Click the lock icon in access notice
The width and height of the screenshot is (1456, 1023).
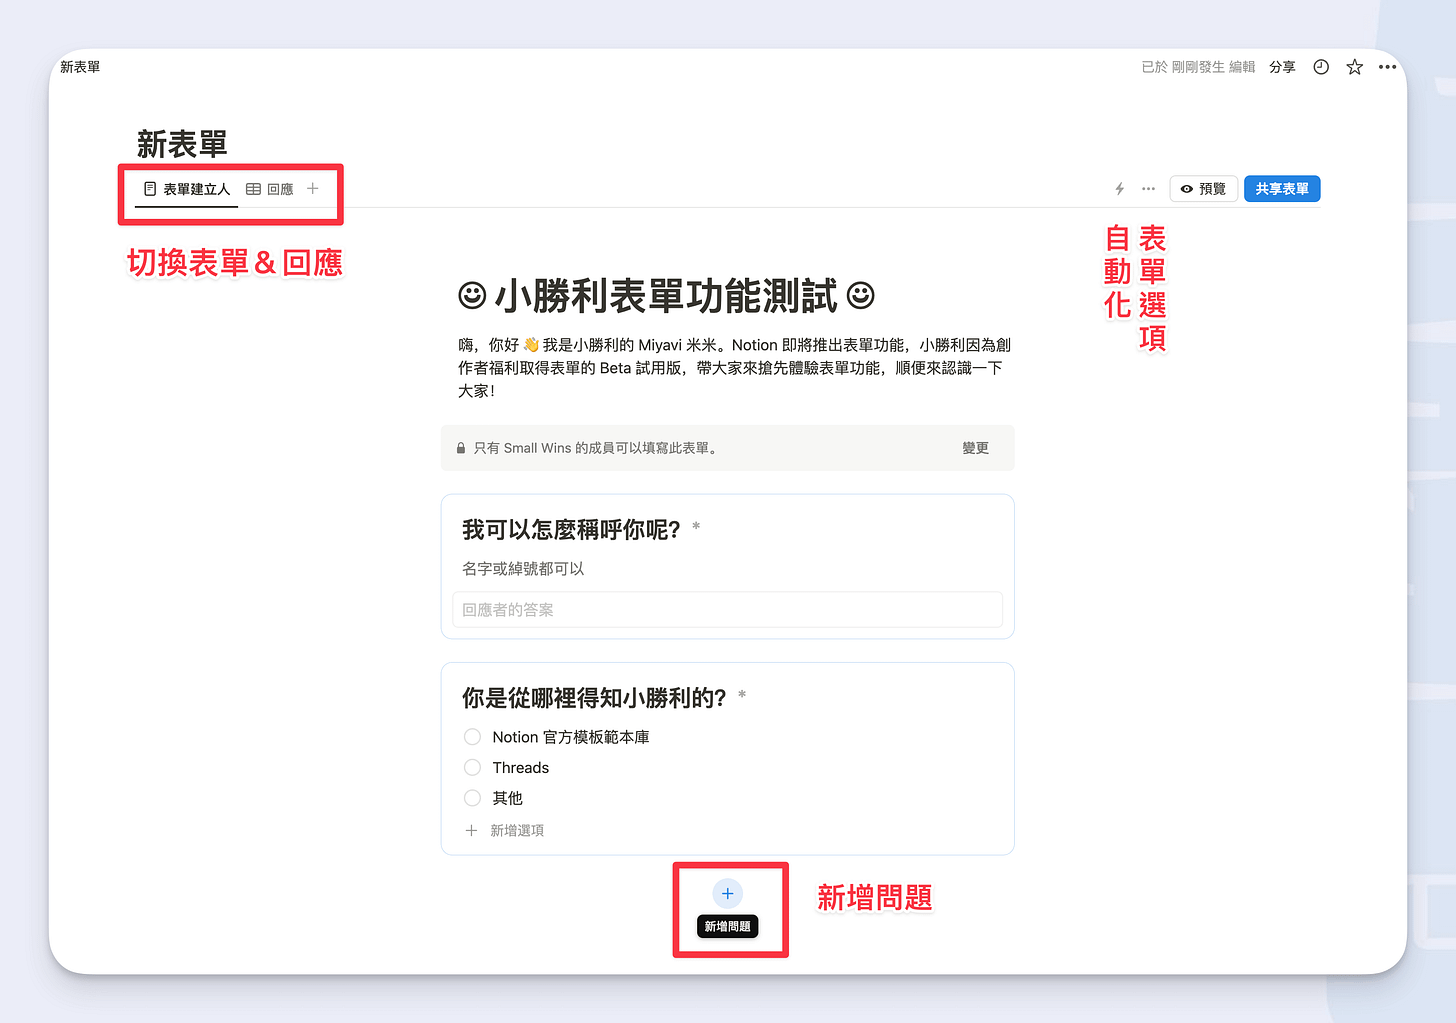coord(461,448)
